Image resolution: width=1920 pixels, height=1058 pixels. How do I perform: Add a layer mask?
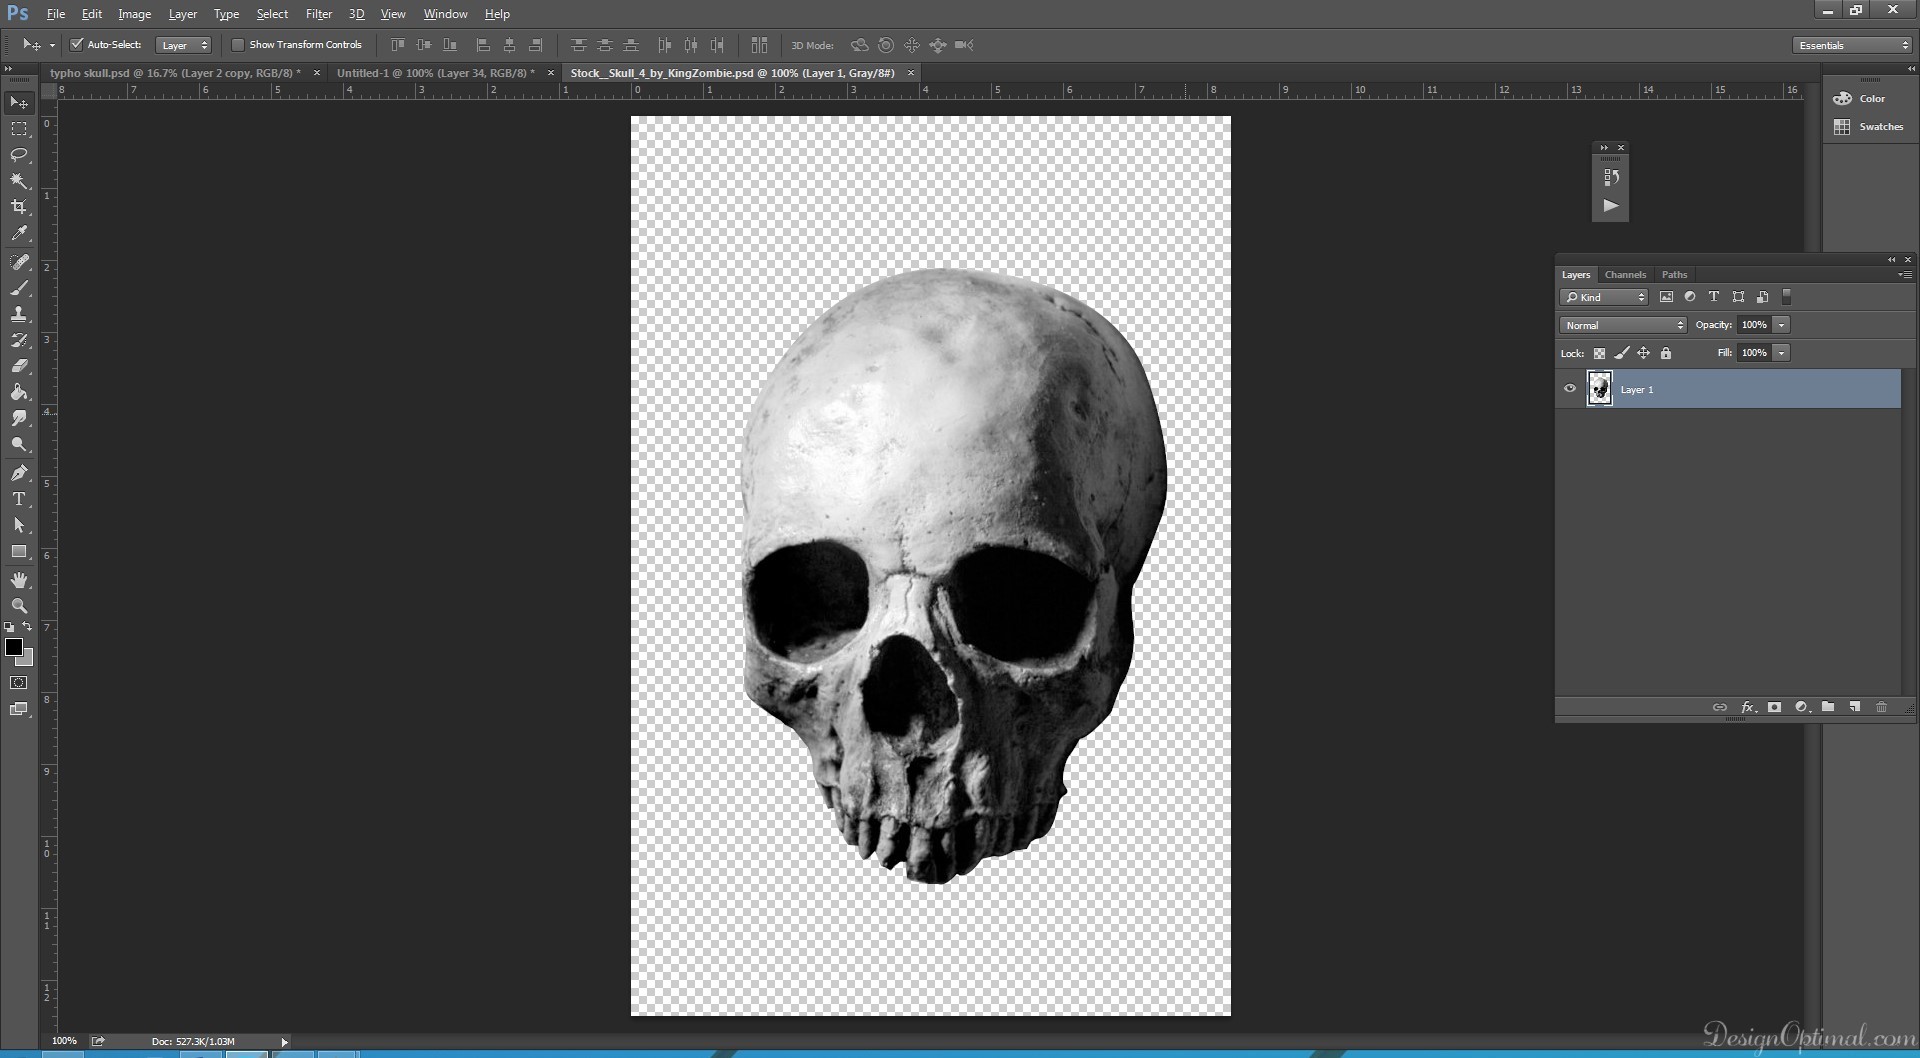coord(1774,707)
